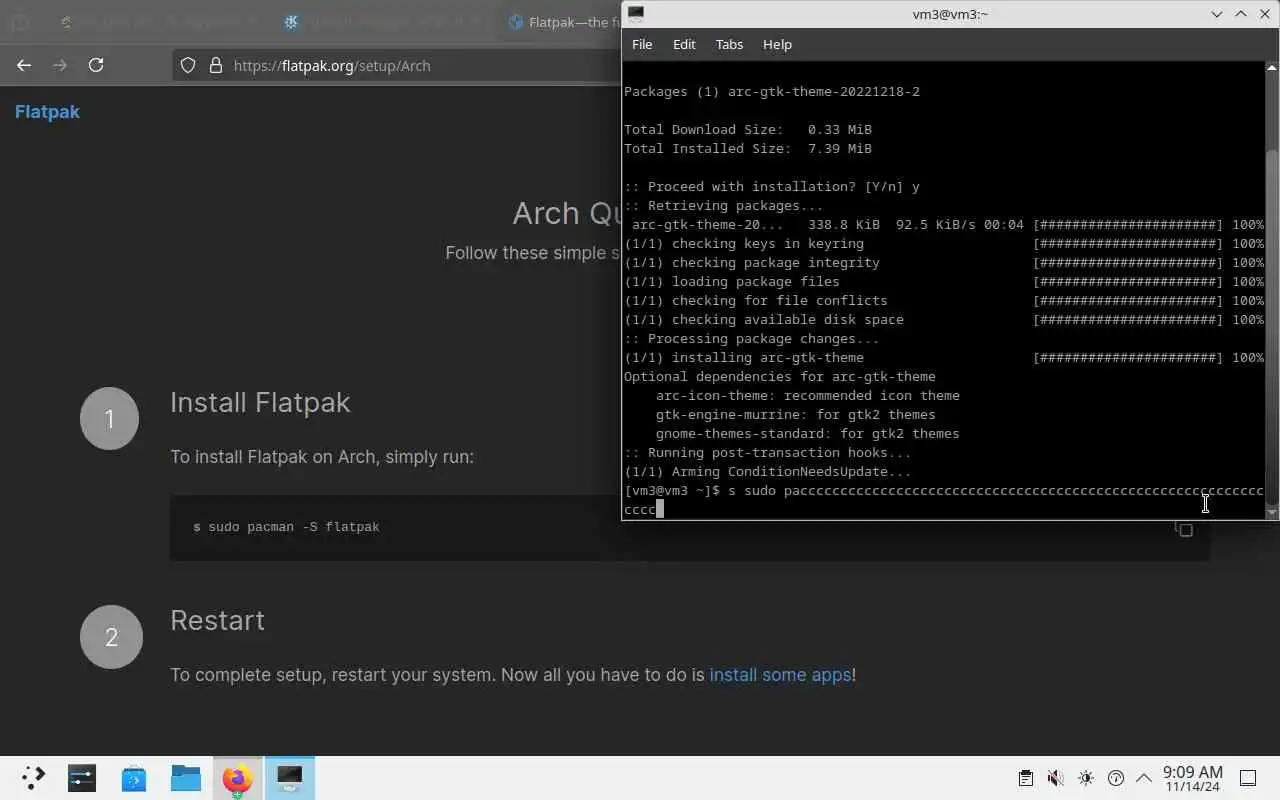Click 'checking available disk space' terminal line
The height and width of the screenshot is (800, 1280).
pos(764,320)
